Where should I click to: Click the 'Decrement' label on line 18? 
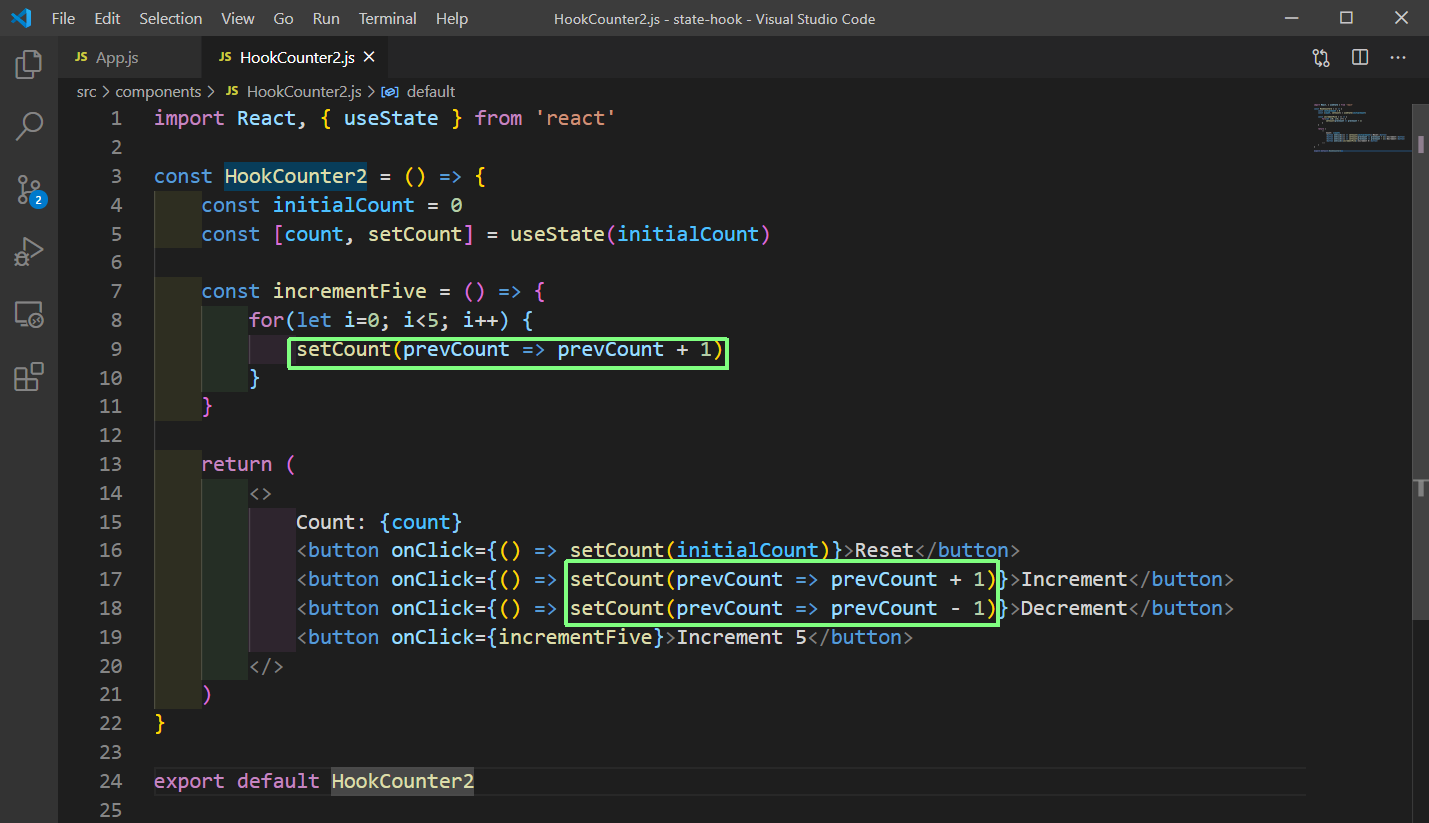1074,609
